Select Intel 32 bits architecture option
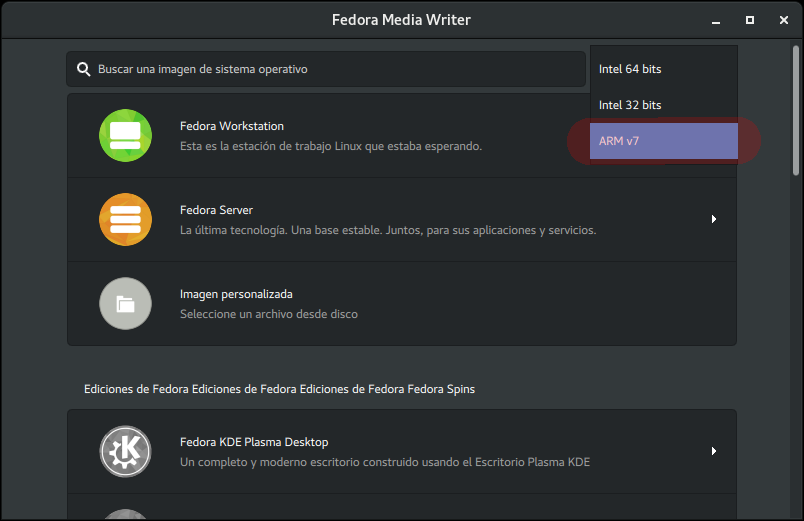804x521 pixels. pos(664,105)
